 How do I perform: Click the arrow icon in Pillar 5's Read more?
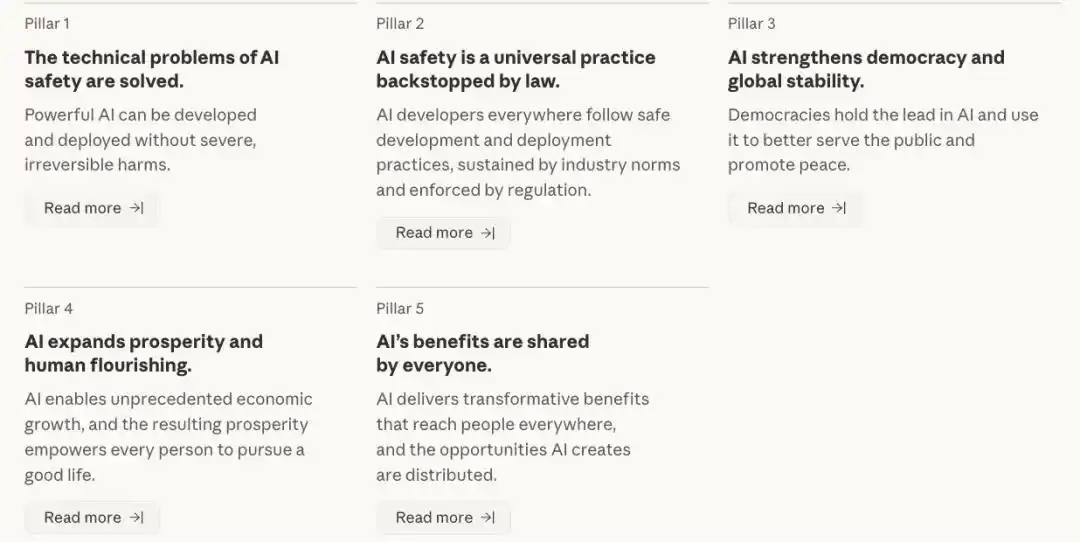[488, 517]
